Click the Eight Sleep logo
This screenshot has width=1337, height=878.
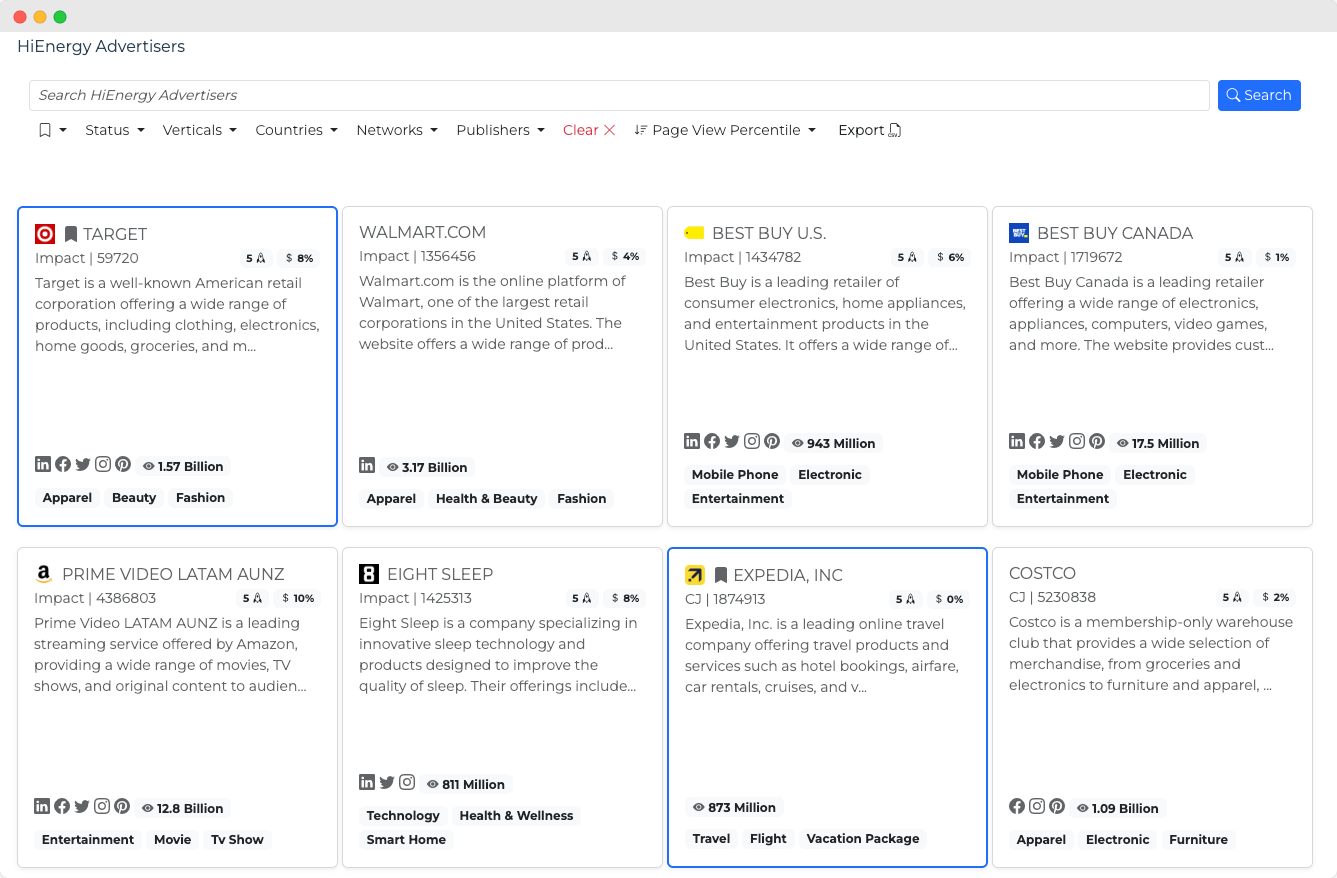(369, 574)
